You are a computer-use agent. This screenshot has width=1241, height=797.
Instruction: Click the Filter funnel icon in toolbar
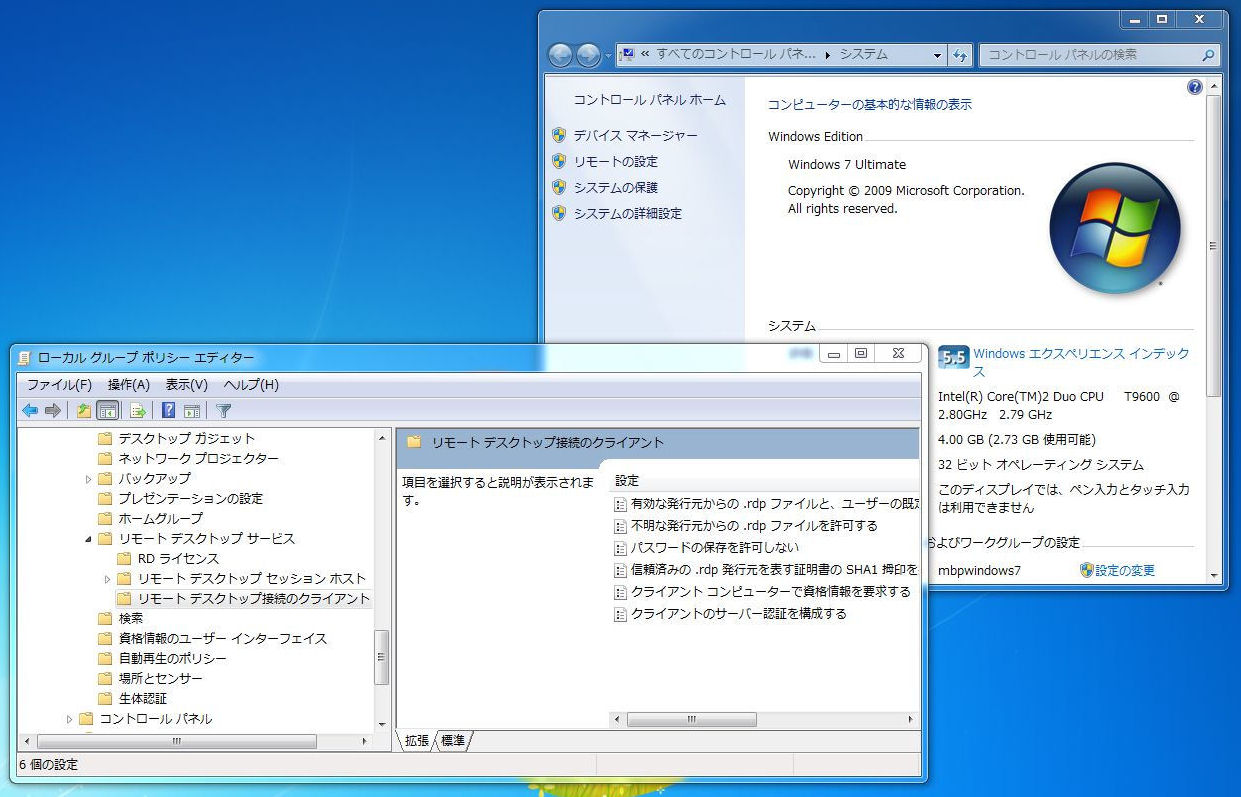tap(223, 410)
